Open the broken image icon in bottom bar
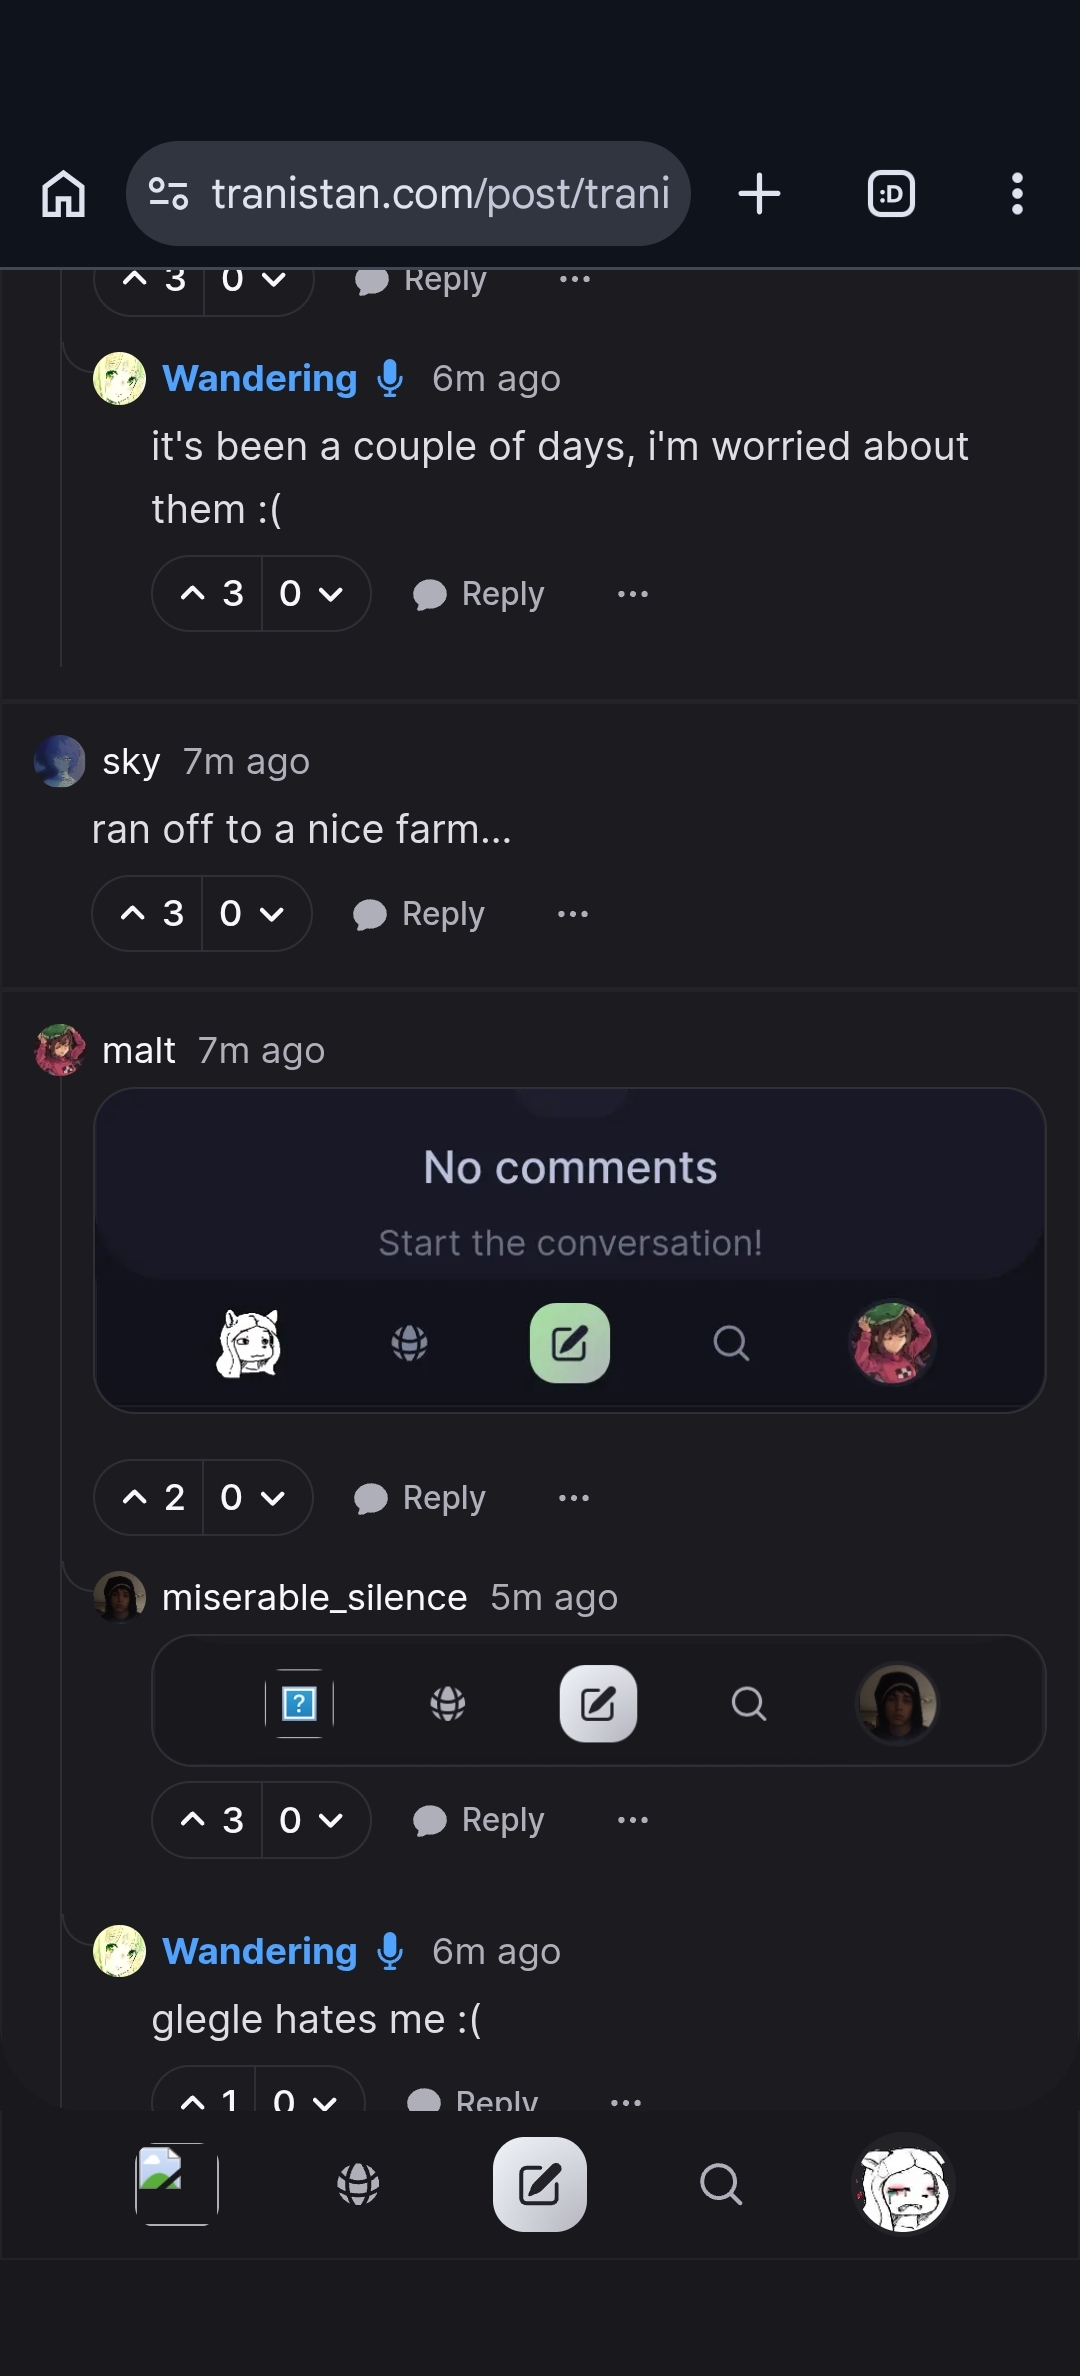Viewport: 1080px width, 2376px height. (177, 2184)
